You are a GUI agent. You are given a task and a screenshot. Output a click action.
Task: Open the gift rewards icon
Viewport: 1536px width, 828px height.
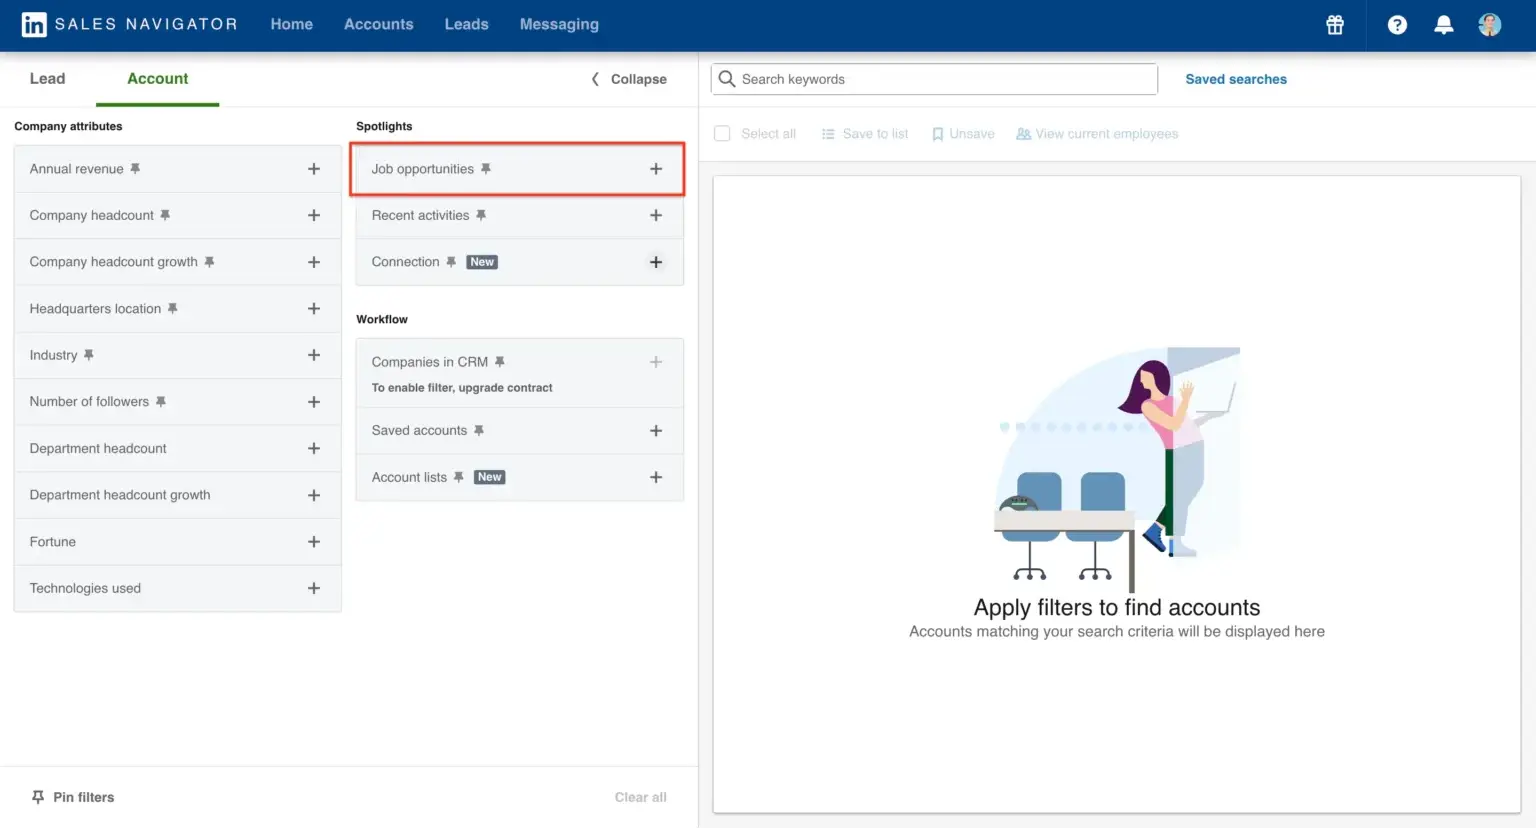(x=1335, y=25)
